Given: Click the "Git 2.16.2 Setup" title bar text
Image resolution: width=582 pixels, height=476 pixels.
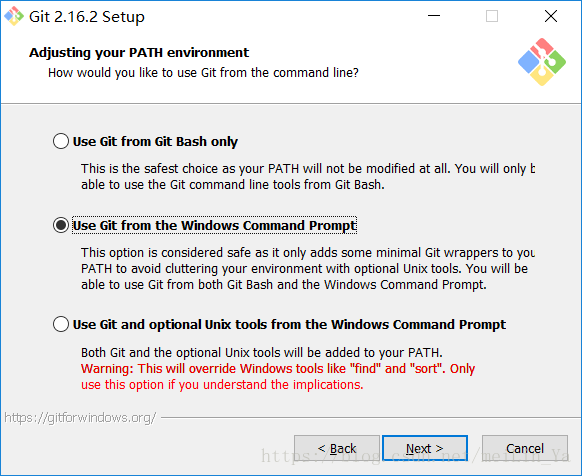Looking at the screenshot, I should [x=87, y=17].
